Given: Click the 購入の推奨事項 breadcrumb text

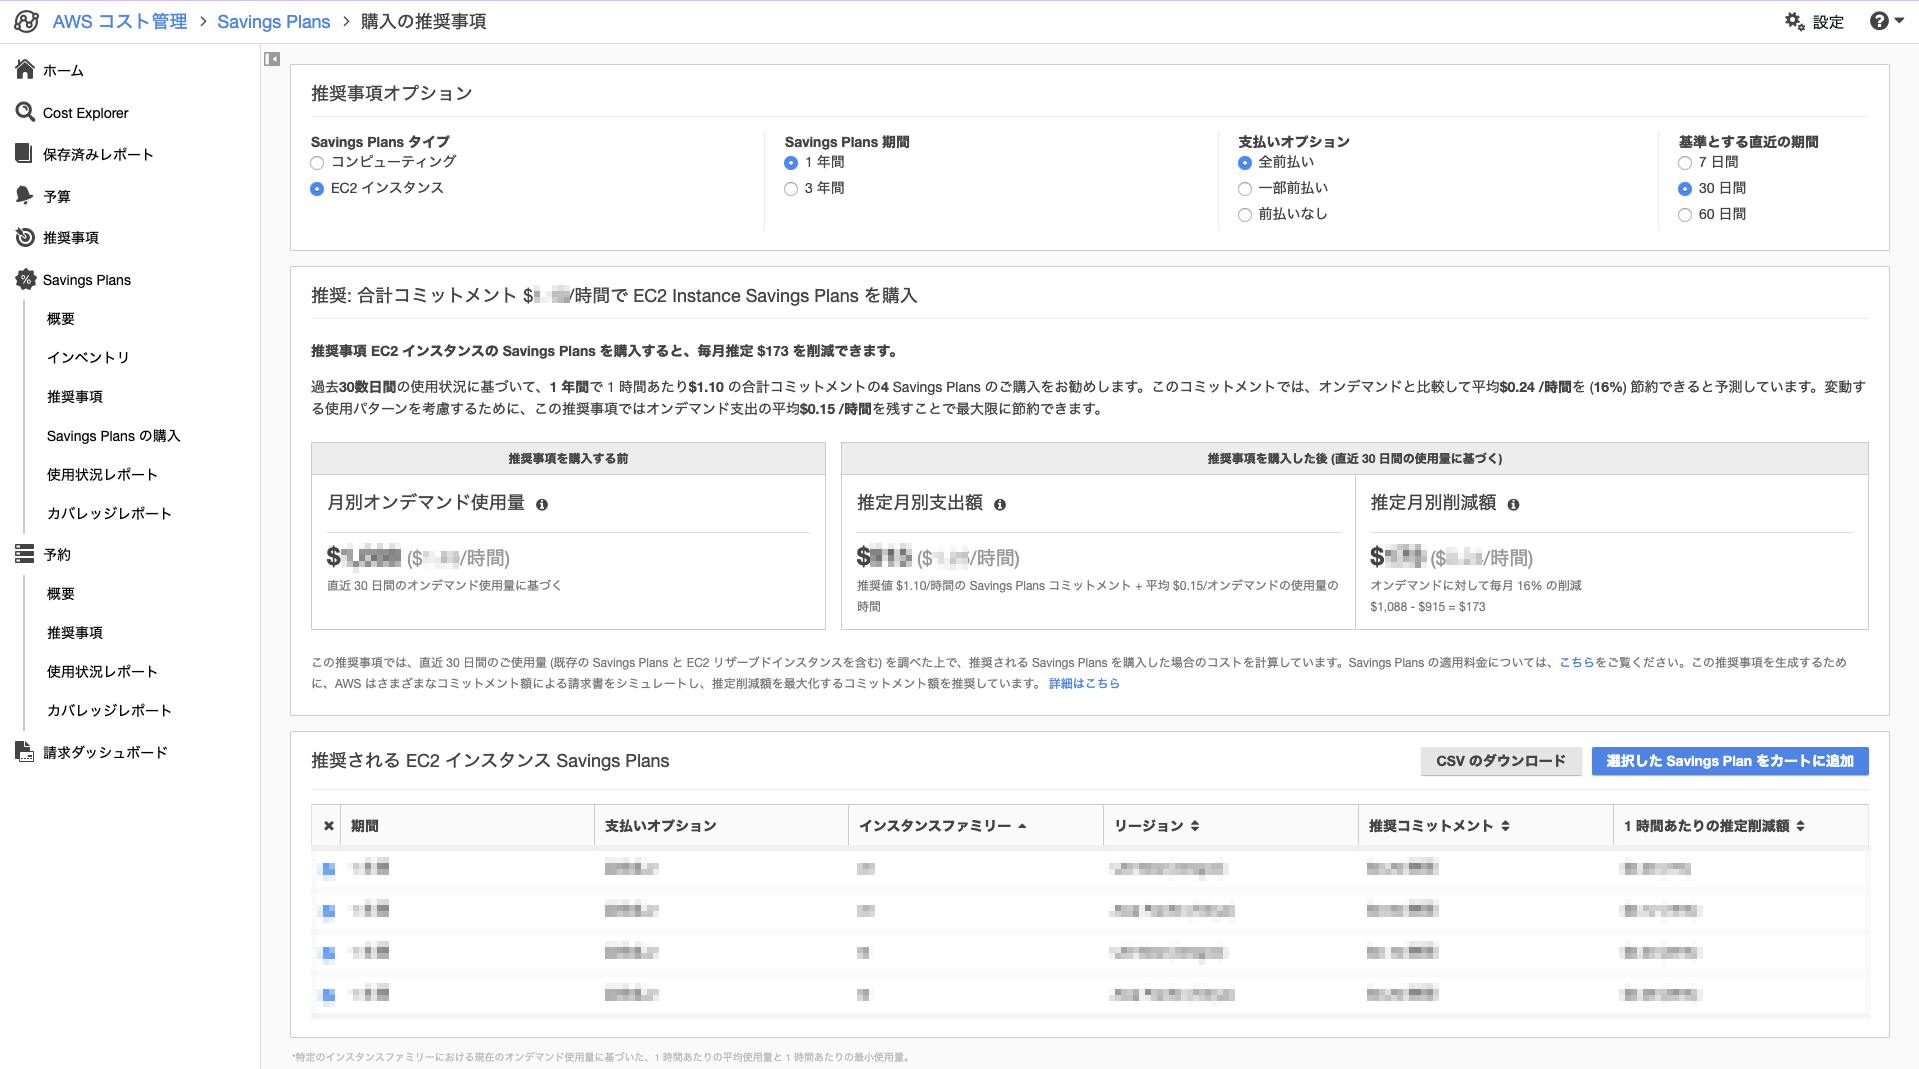Looking at the screenshot, I should point(424,22).
